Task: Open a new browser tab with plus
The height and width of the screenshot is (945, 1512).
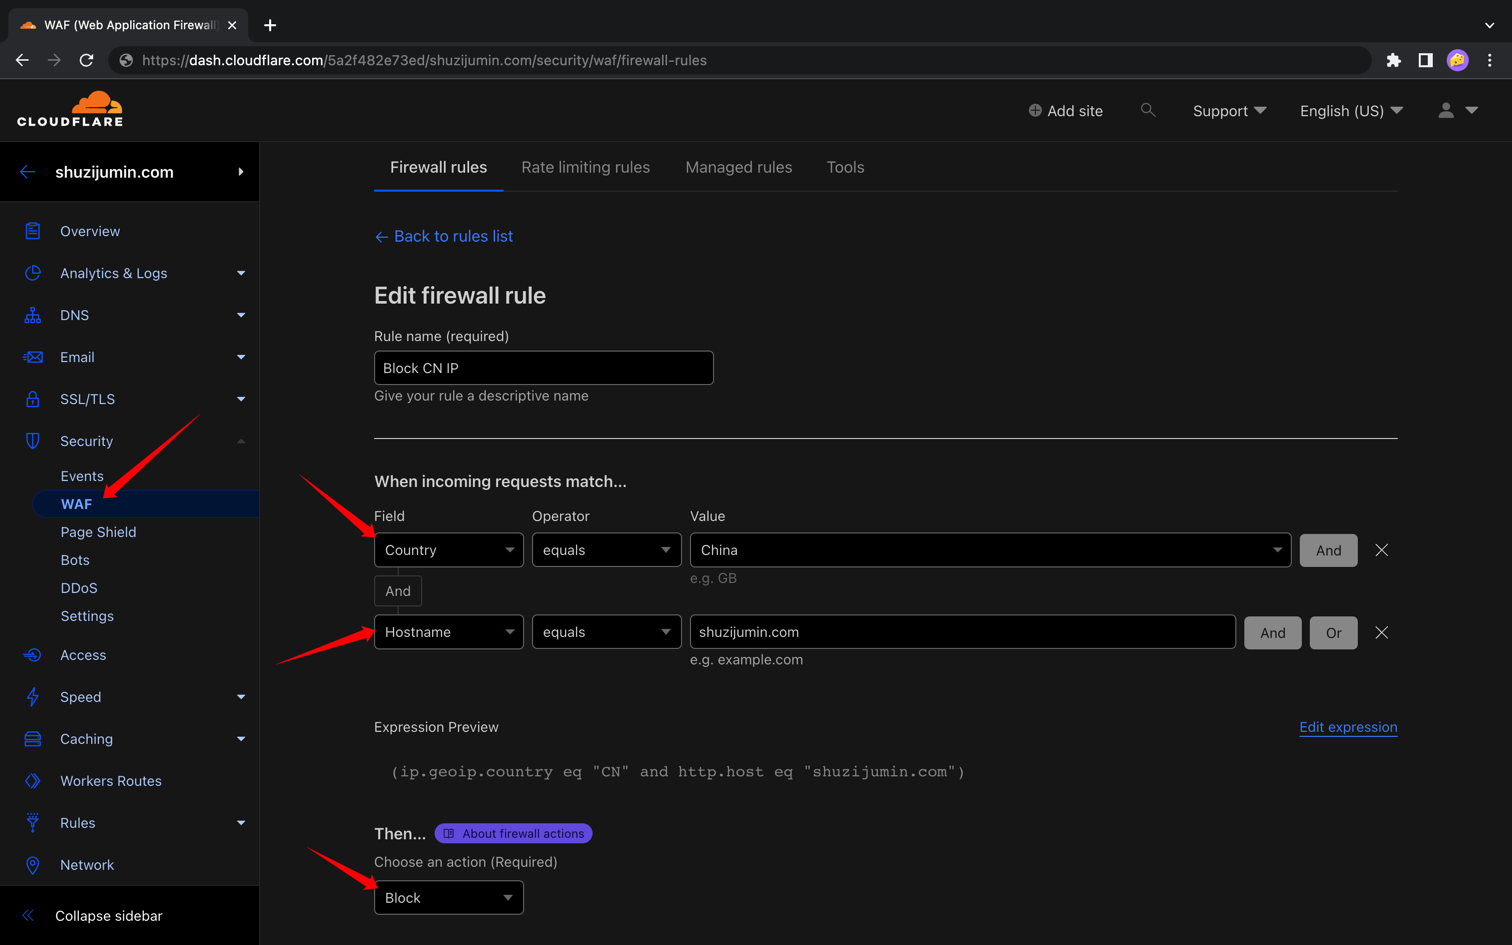Action: (270, 25)
